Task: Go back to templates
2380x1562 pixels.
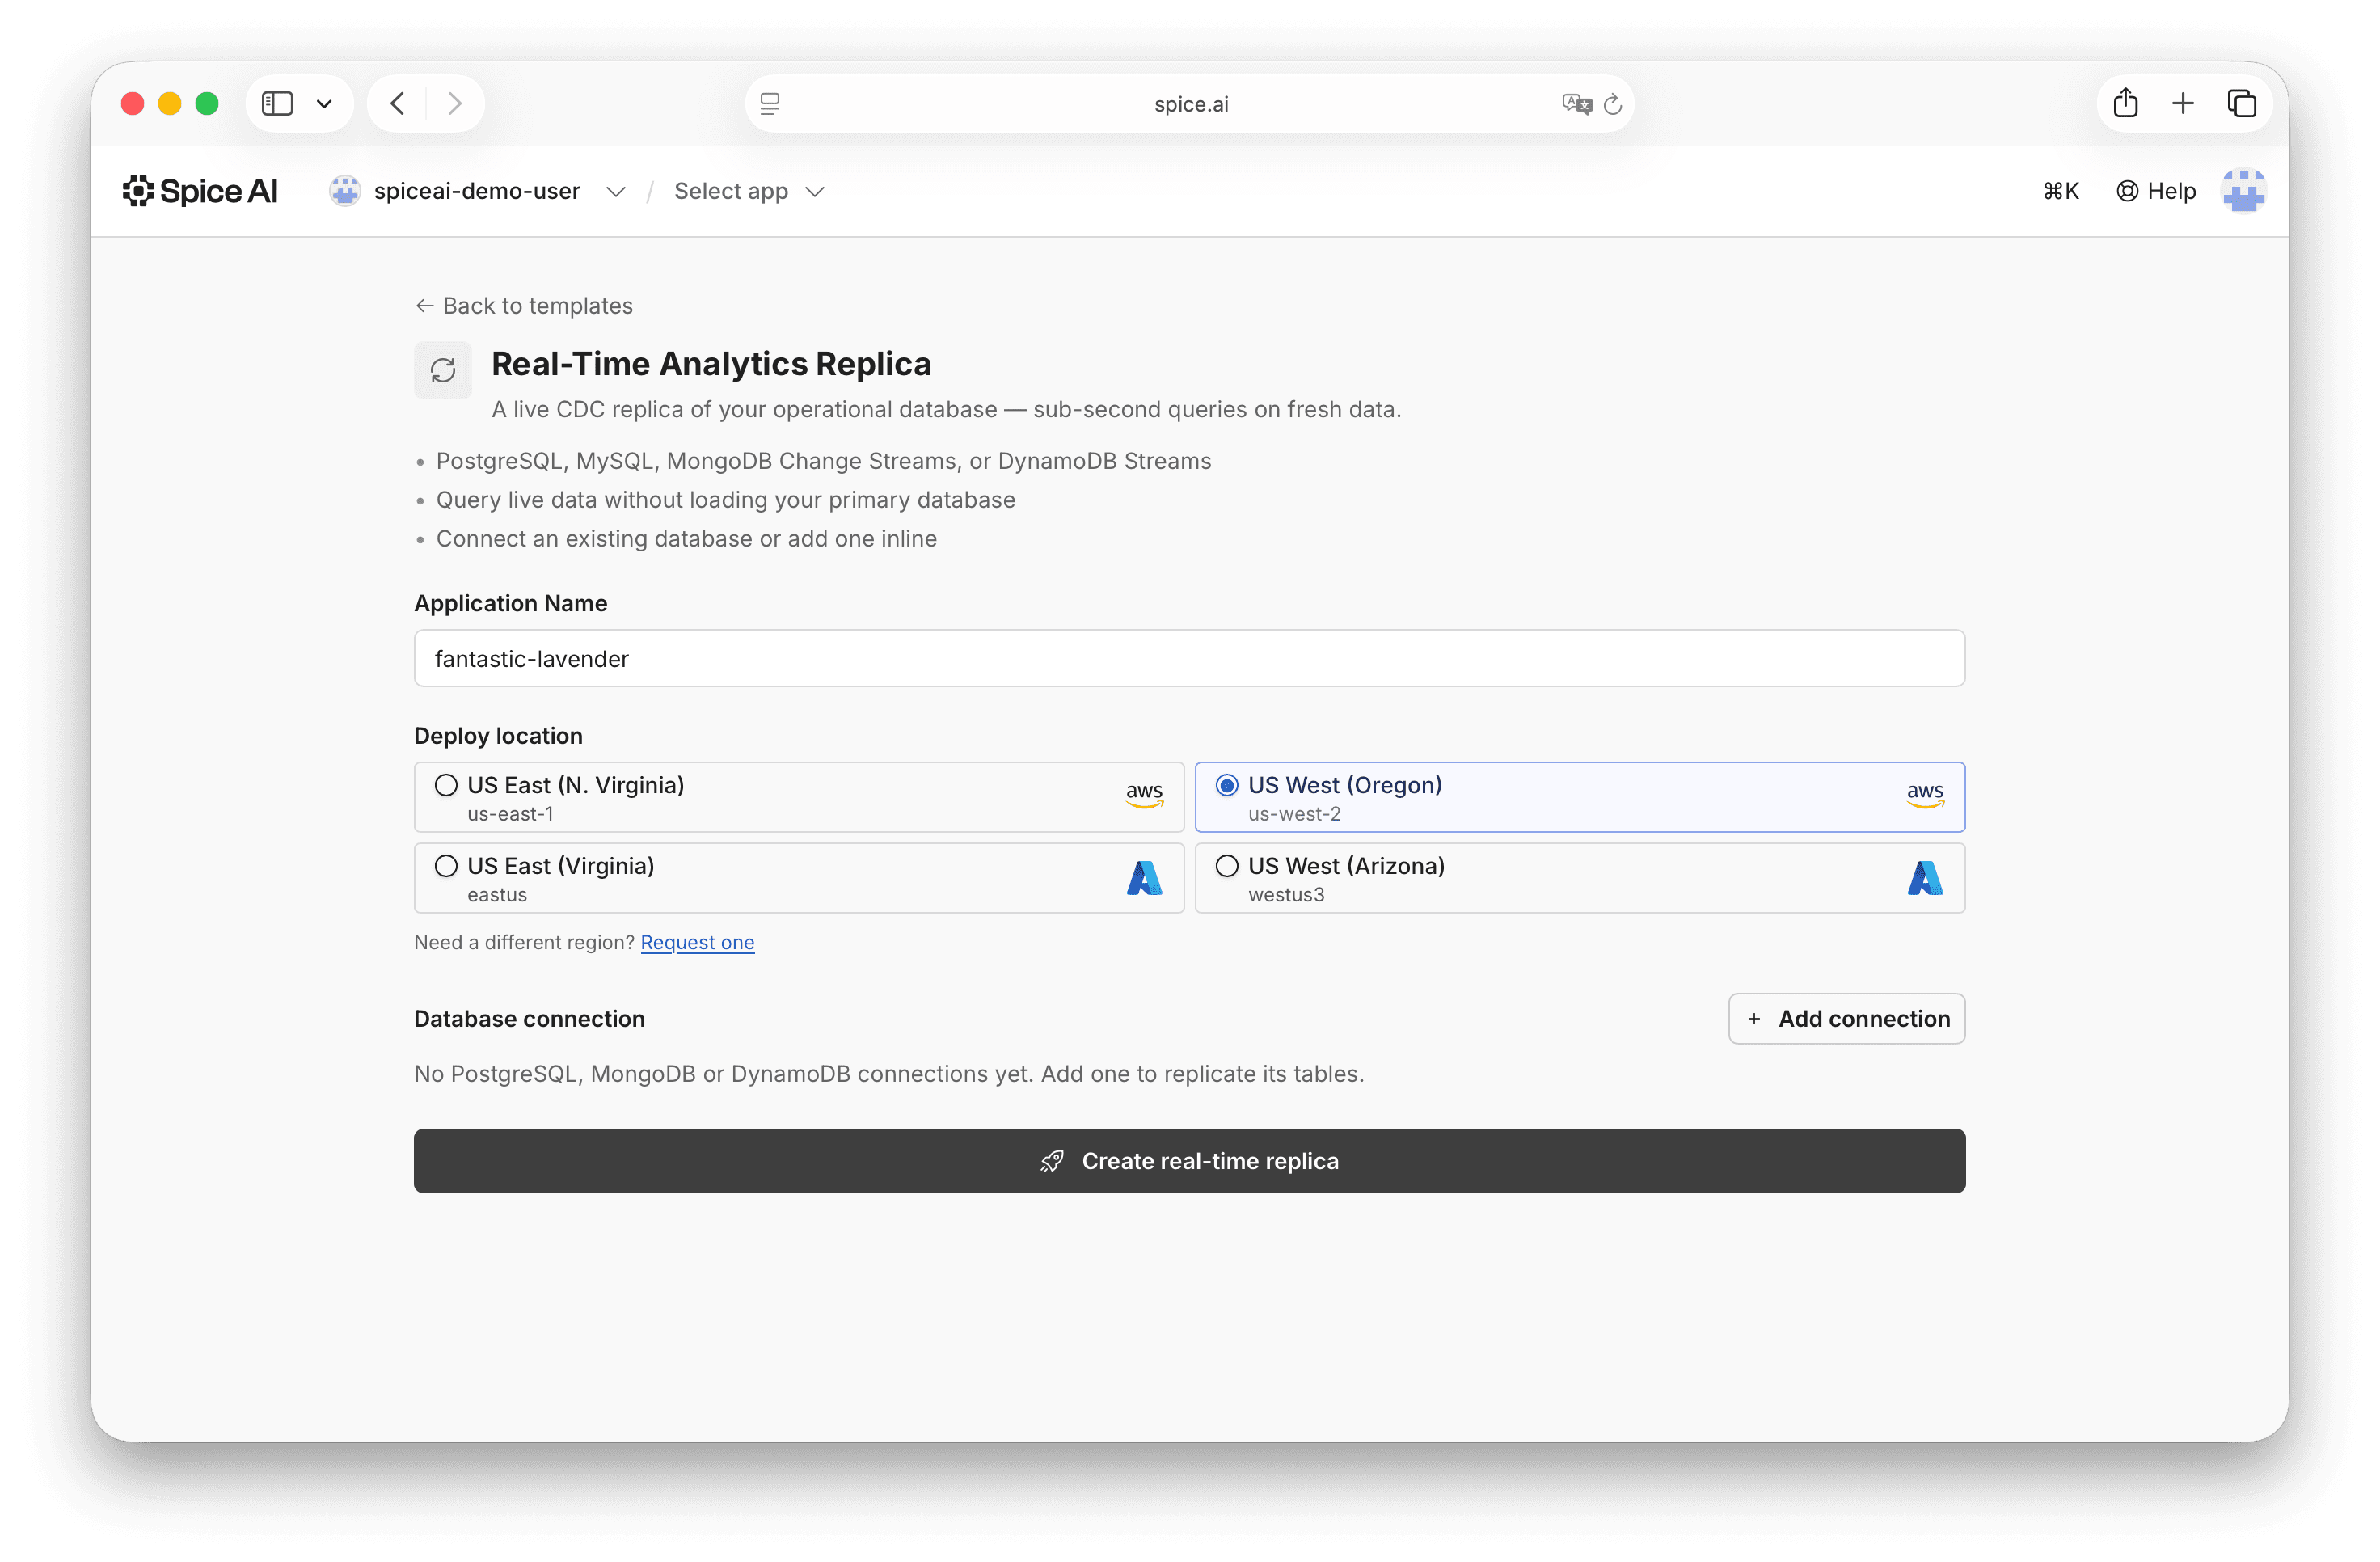Action: click(x=524, y=306)
